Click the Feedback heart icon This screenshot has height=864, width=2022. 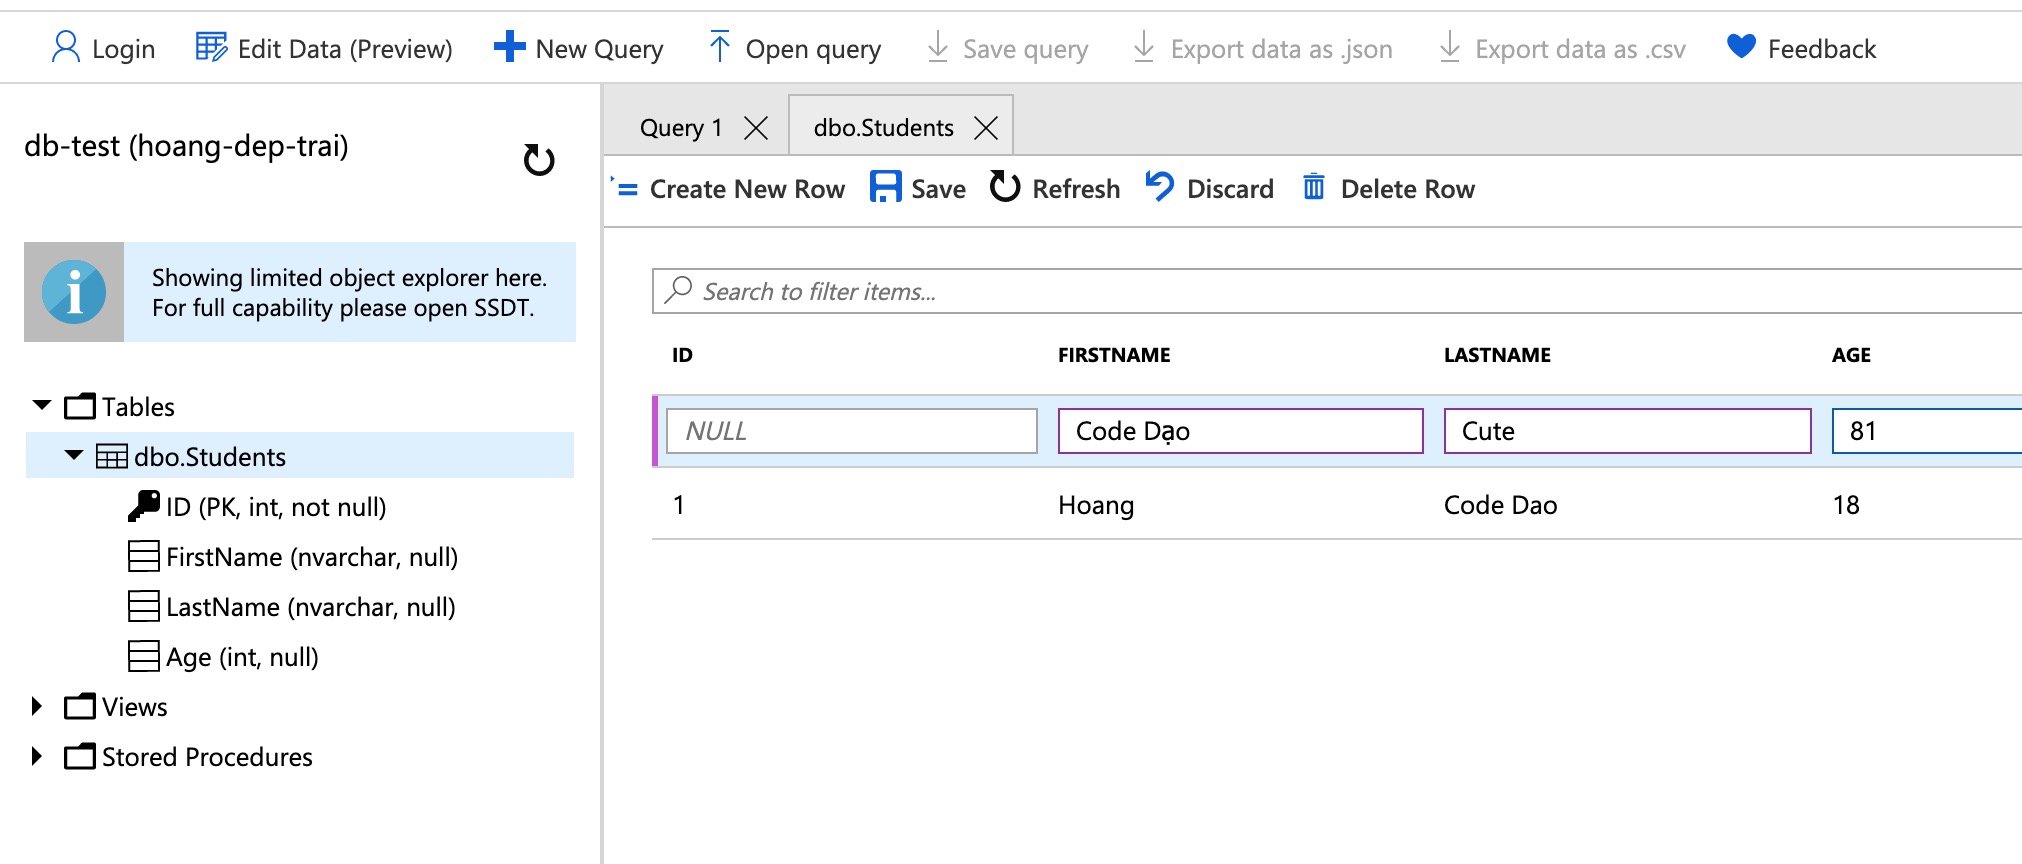pos(1741,47)
